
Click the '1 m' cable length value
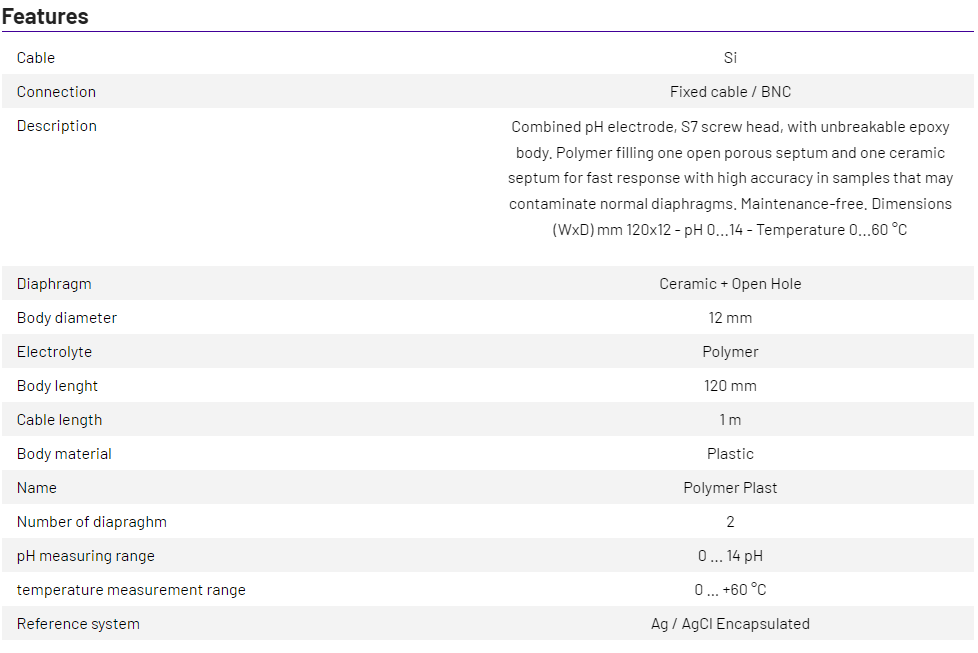(730, 420)
